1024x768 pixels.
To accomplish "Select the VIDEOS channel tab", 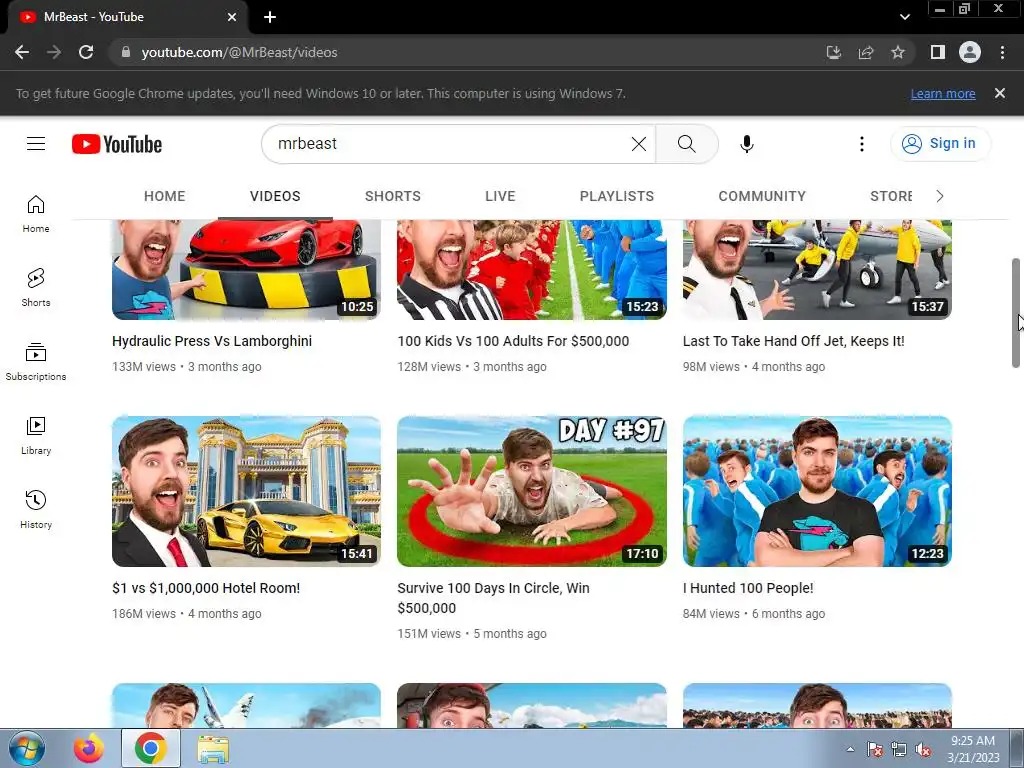I will 275,196.
